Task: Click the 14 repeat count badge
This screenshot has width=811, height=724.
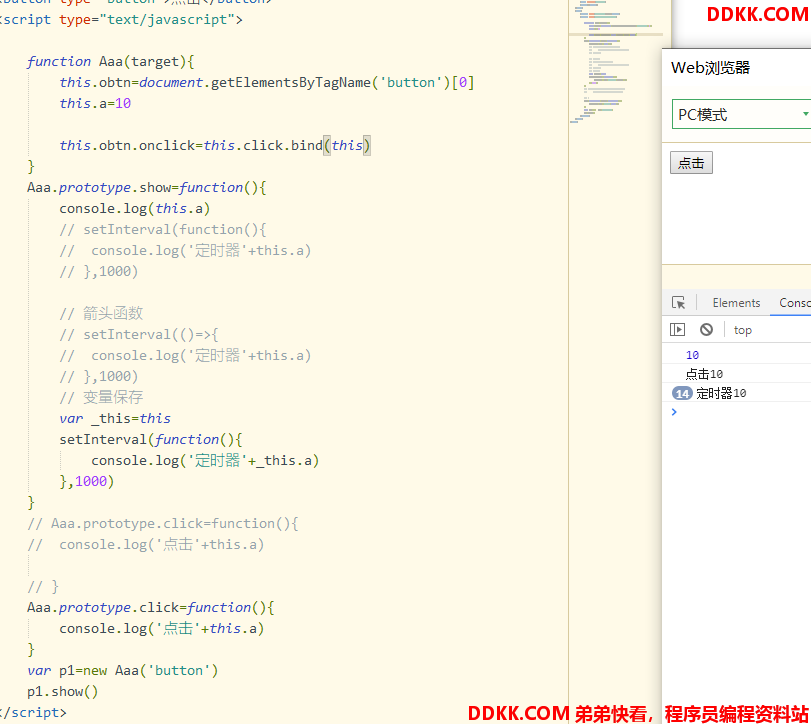Action: click(x=682, y=394)
